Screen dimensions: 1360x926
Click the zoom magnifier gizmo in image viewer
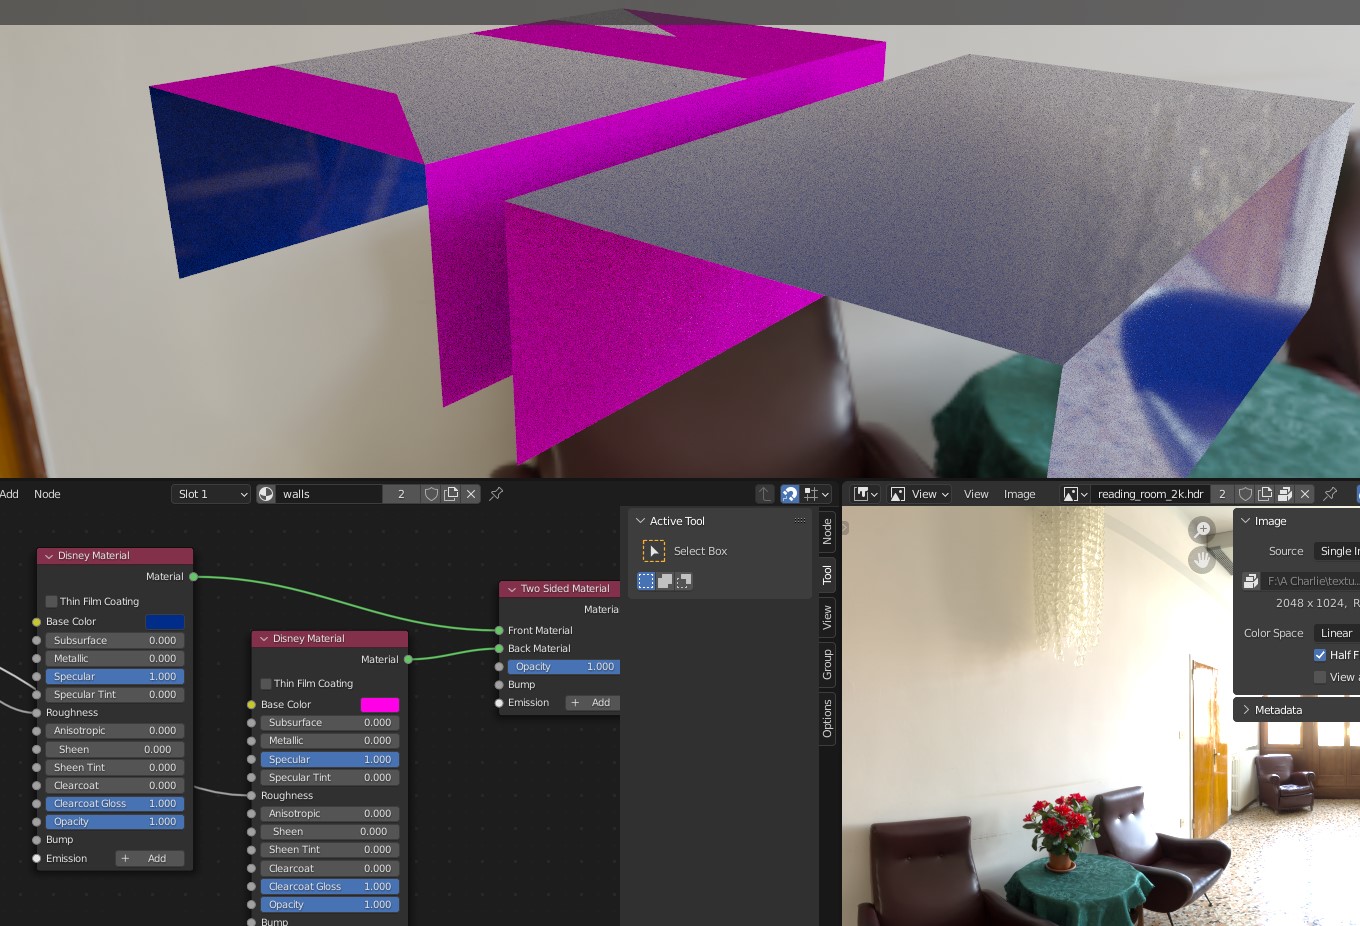point(1202,529)
